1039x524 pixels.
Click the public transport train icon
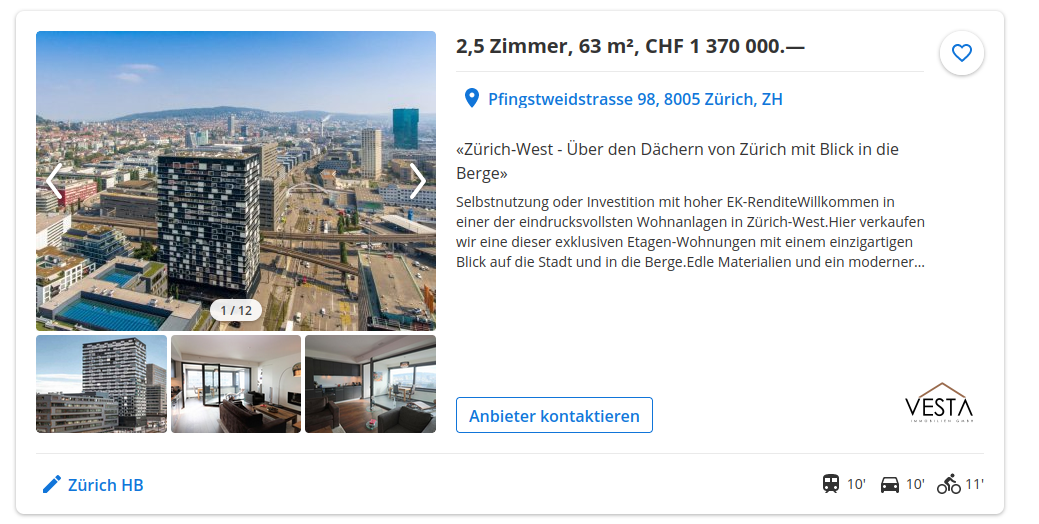point(830,484)
